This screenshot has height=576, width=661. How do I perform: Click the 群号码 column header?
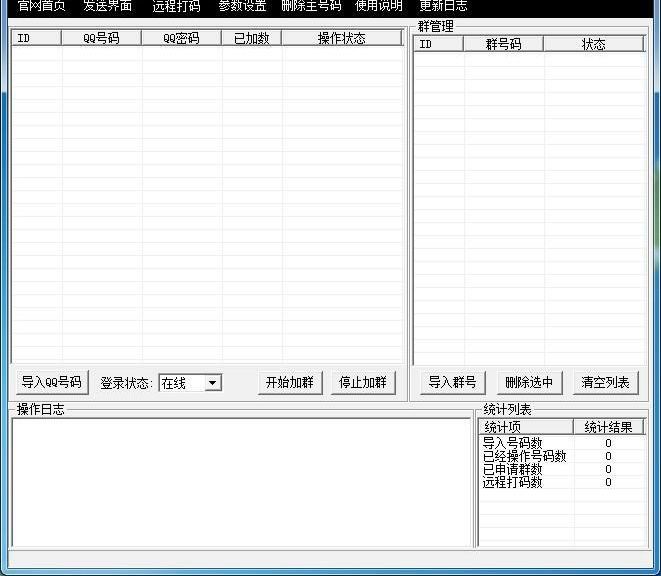pos(503,44)
